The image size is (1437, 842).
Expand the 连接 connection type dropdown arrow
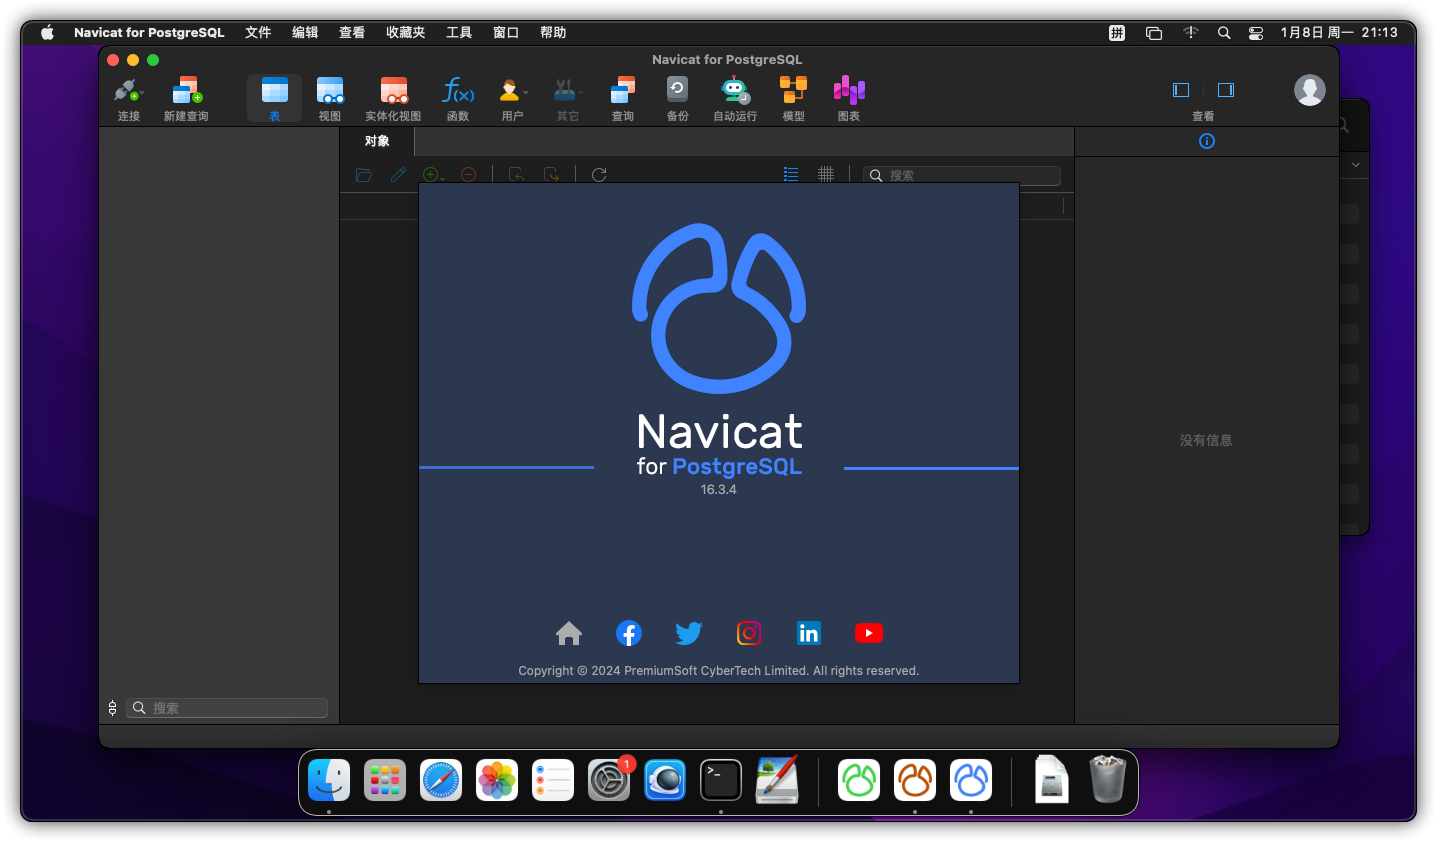pyautogui.click(x=142, y=93)
